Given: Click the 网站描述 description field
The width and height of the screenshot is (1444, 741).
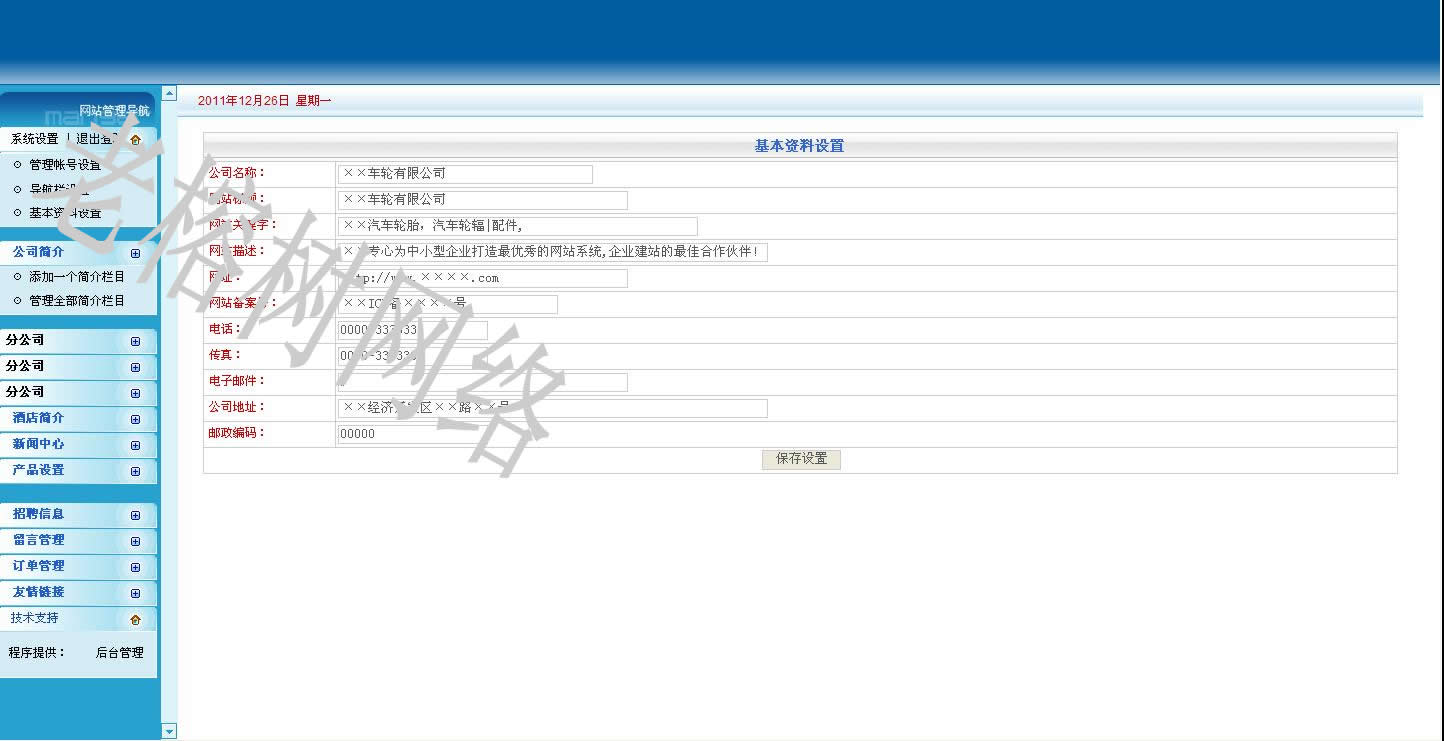Looking at the screenshot, I should tap(553, 252).
